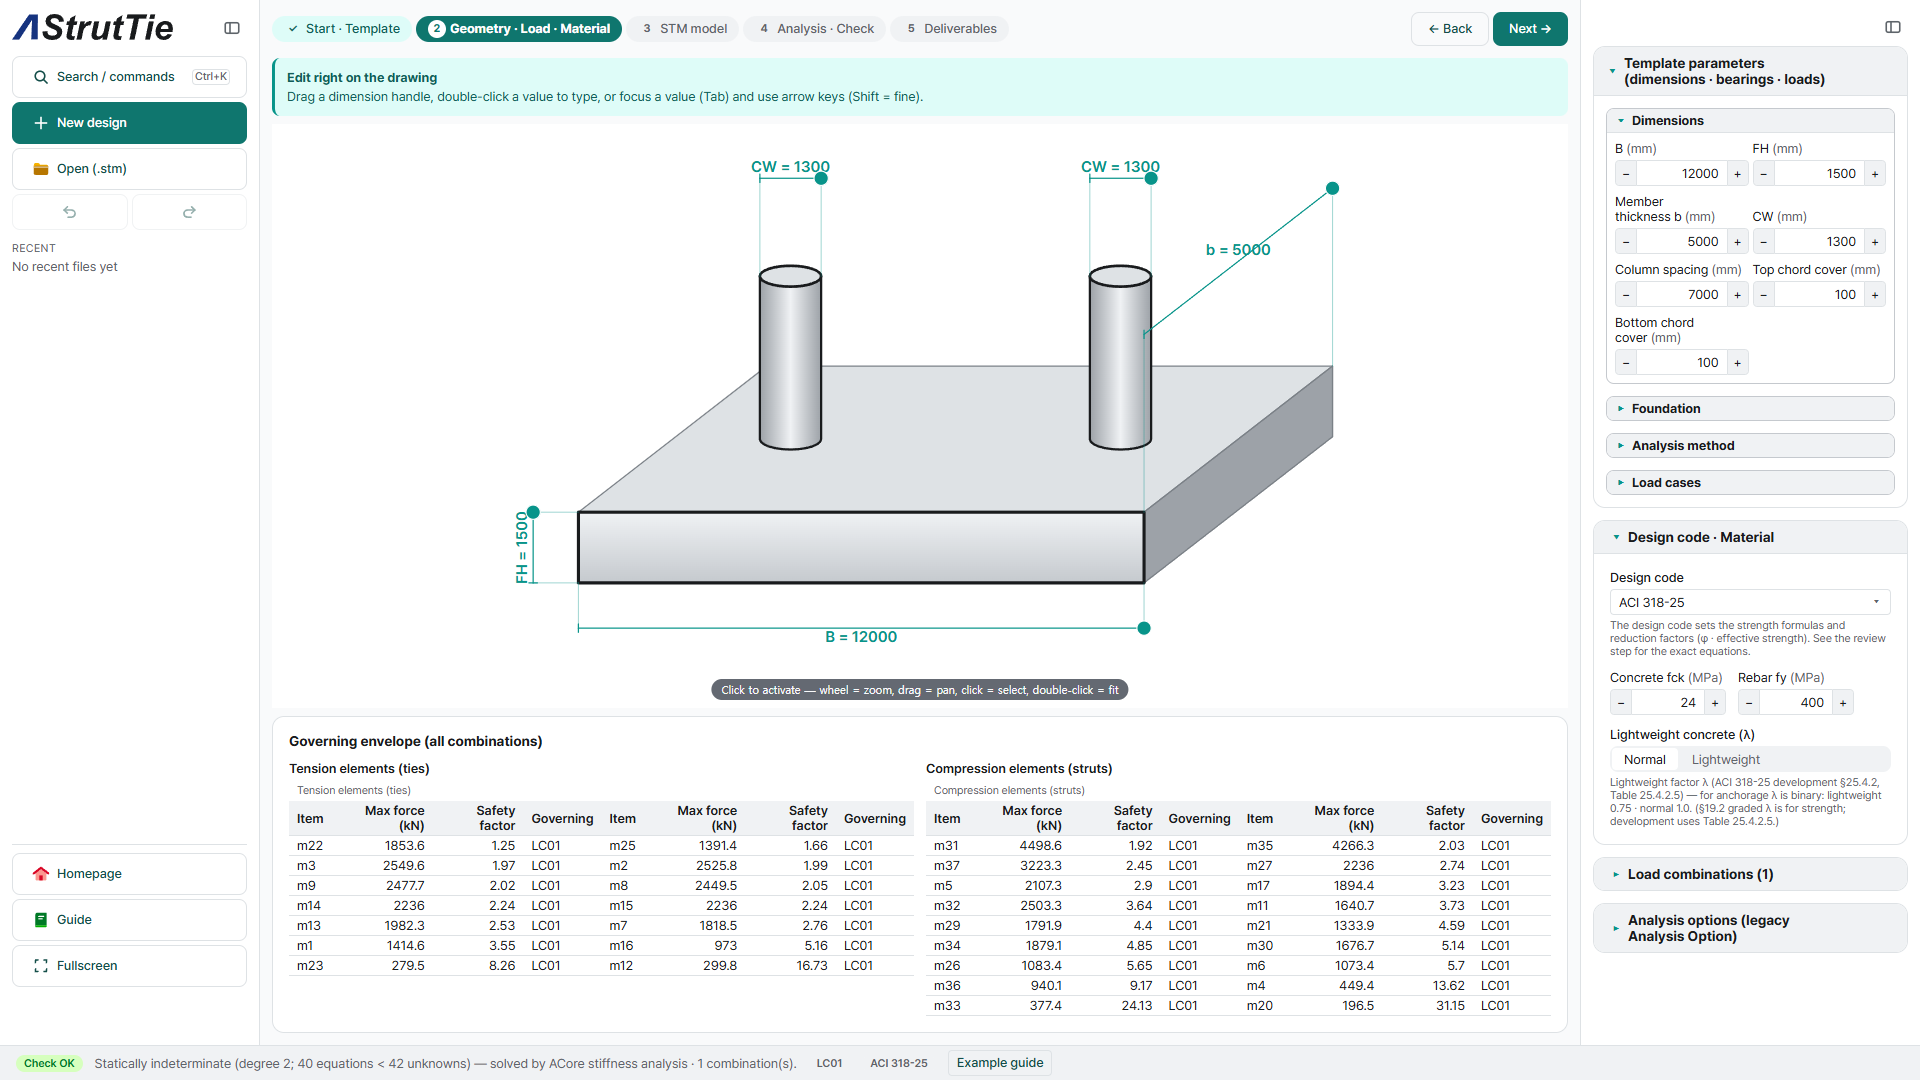Open an .stm file

[x=129, y=169]
